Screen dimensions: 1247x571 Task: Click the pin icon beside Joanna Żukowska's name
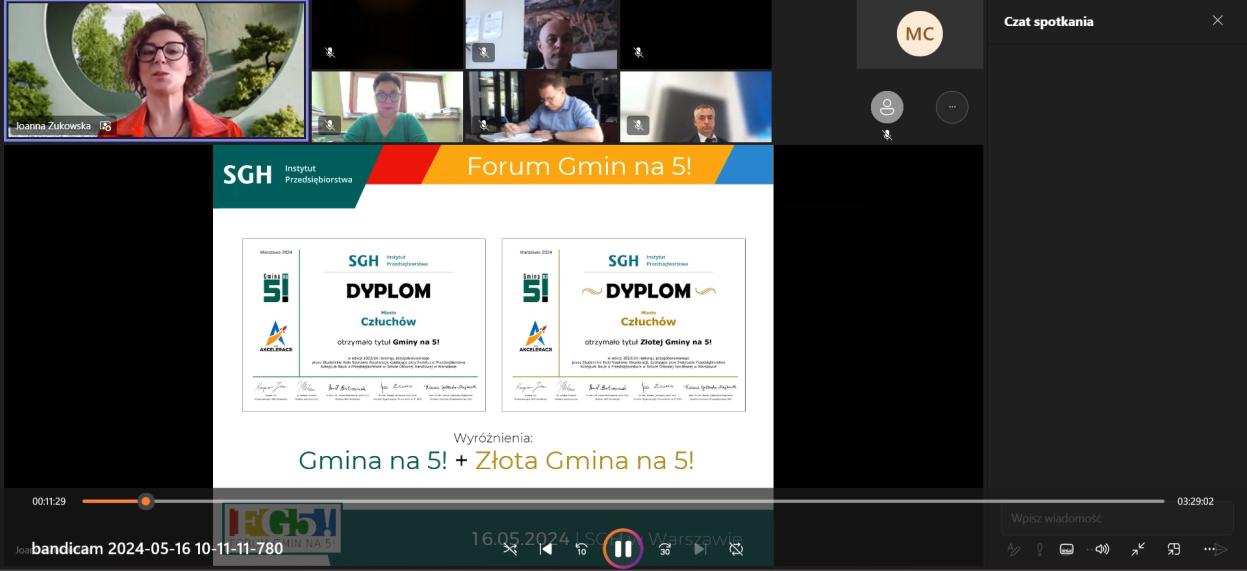point(105,126)
